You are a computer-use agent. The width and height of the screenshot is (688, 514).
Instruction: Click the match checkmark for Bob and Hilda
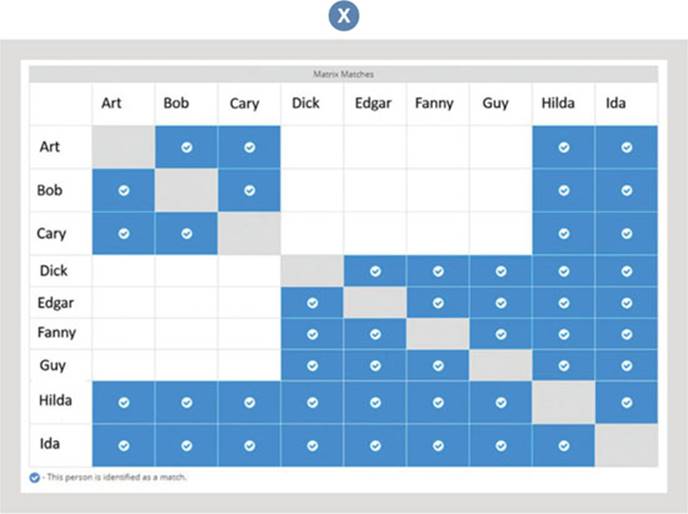pyautogui.click(x=564, y=190)
